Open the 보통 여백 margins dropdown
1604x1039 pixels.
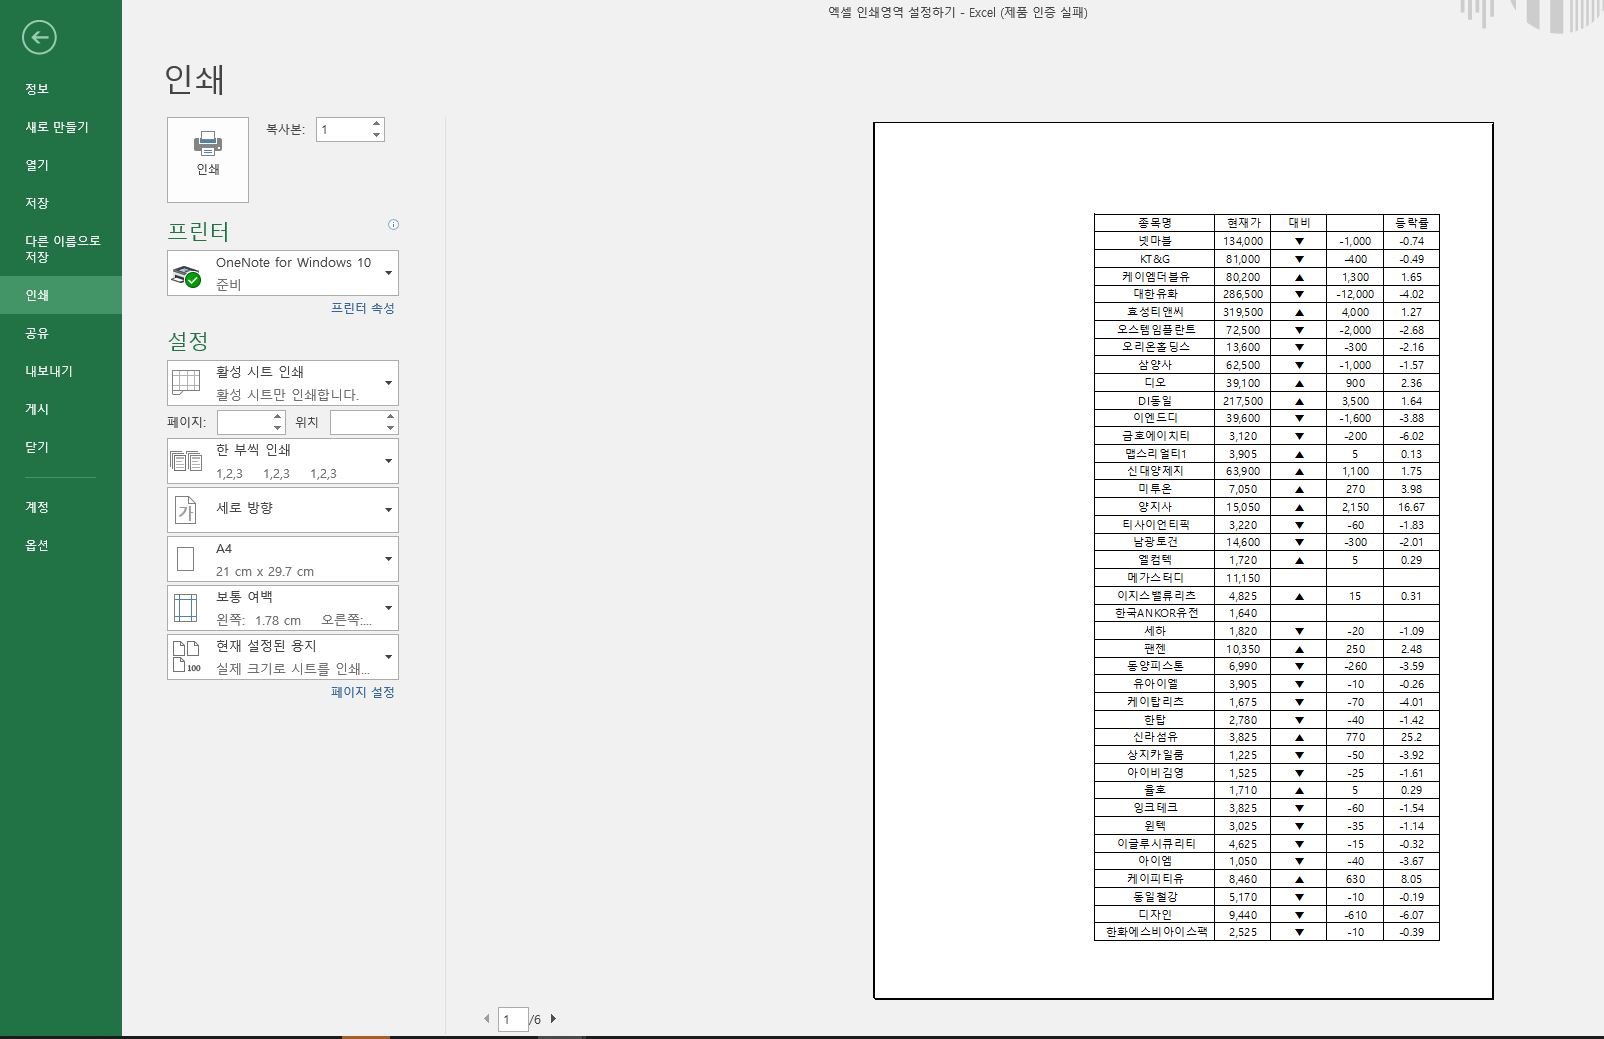tap(283, 608)
